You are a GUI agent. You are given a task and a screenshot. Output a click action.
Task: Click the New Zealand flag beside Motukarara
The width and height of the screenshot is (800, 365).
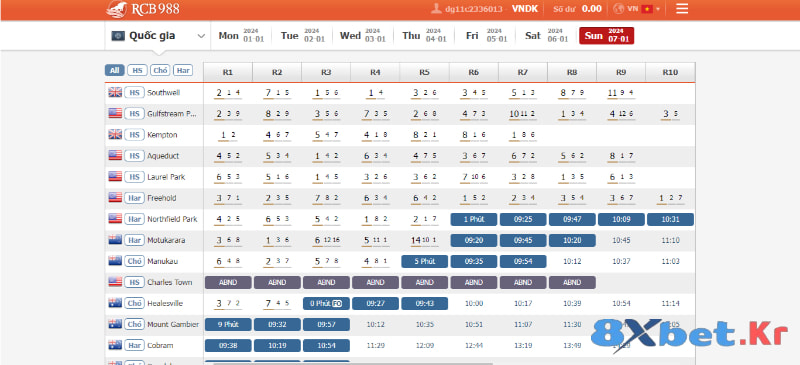[x=115, y=239]
